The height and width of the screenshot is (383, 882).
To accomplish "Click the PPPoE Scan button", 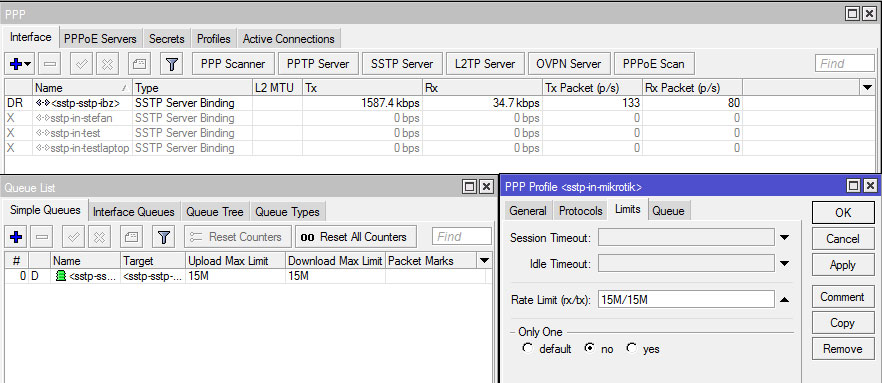I will [x=654, y=64].
